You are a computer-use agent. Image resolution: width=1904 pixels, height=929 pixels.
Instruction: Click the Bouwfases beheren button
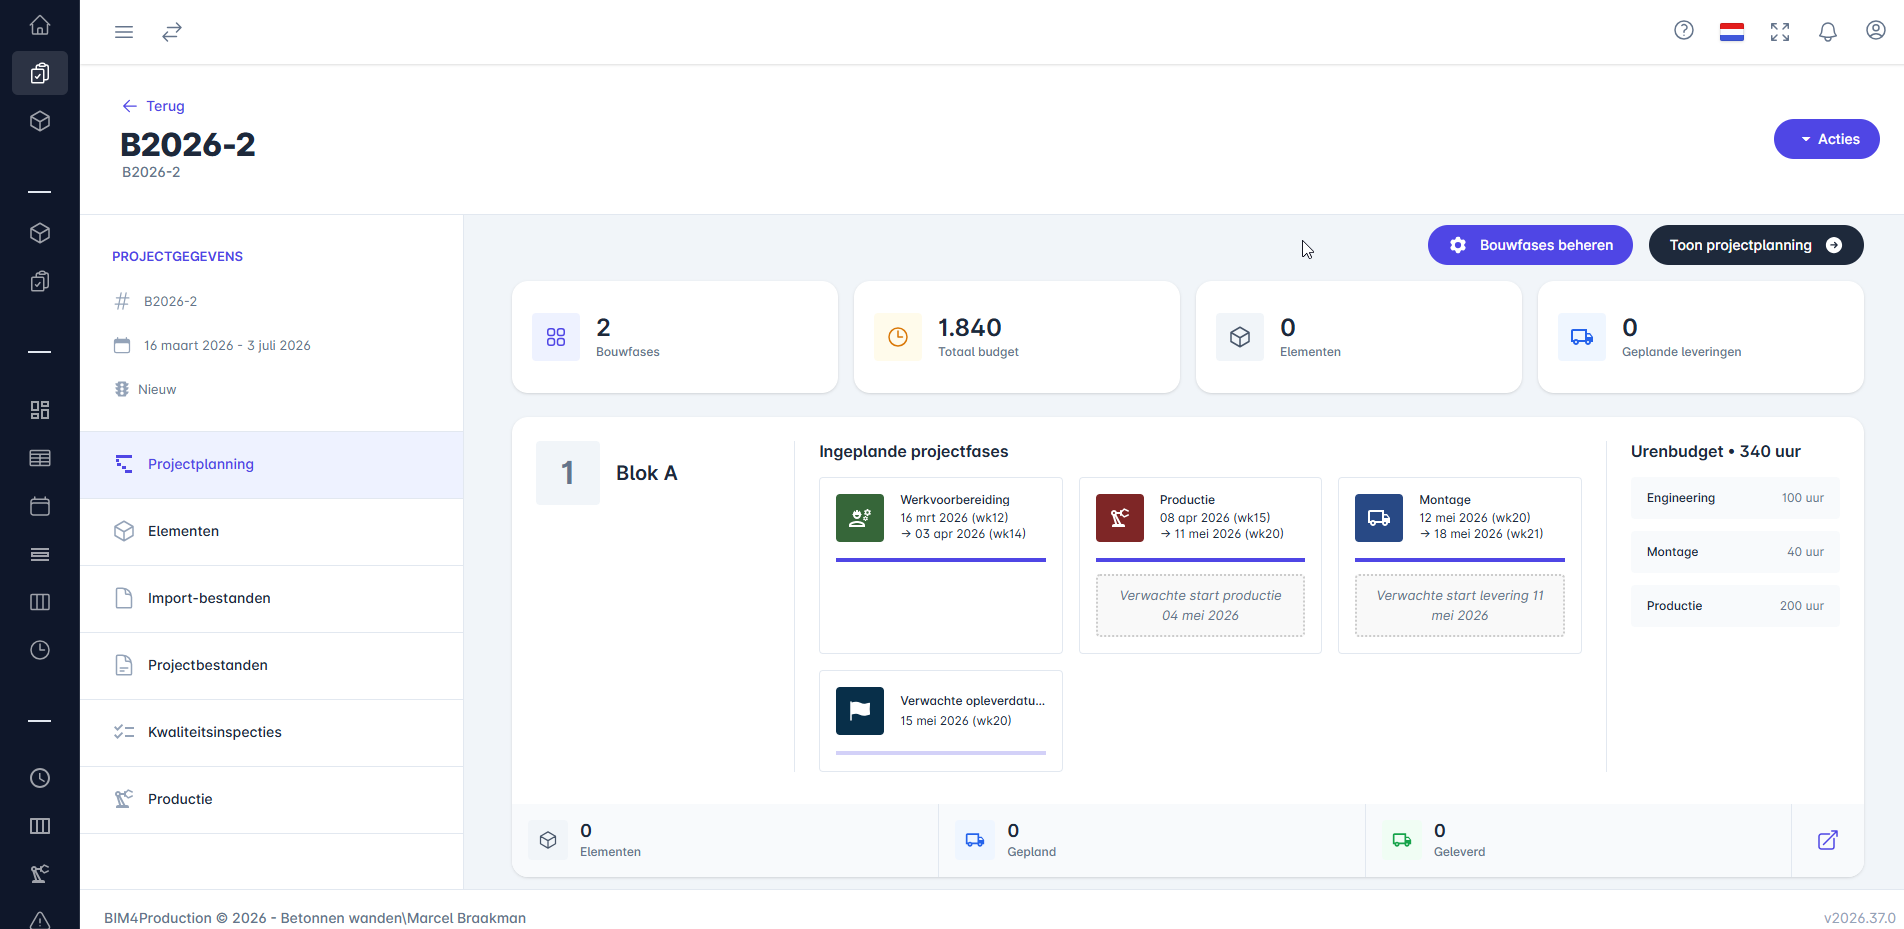[x=1530, y=245]
